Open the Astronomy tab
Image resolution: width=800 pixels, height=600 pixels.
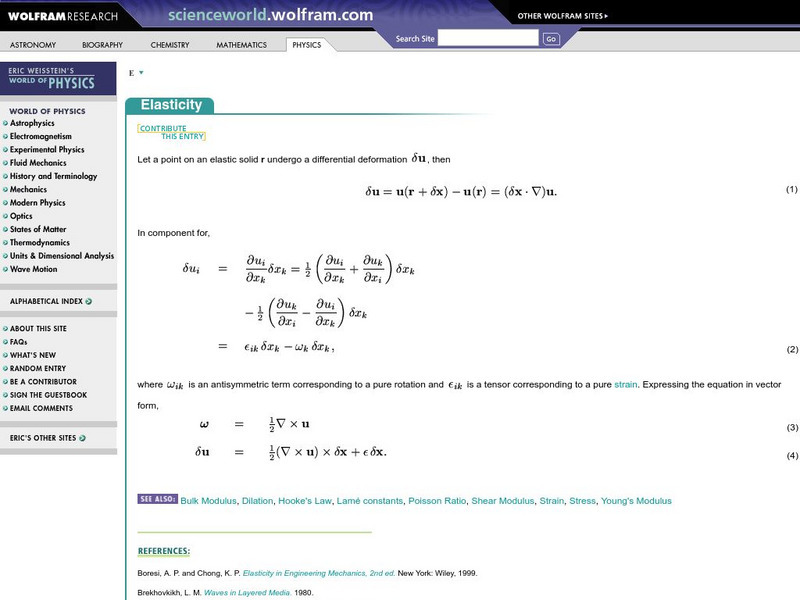33,45
